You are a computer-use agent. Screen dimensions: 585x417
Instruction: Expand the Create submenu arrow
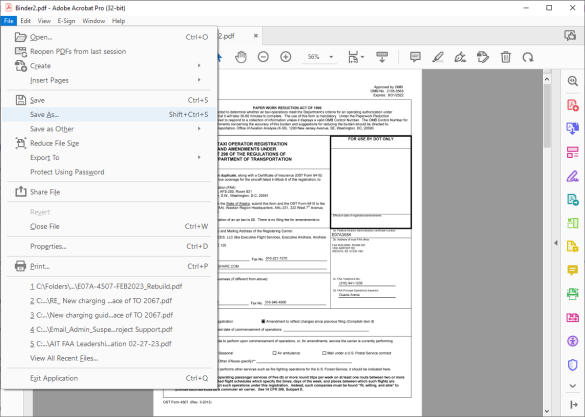pyautogui.click(x=199, y=66)
